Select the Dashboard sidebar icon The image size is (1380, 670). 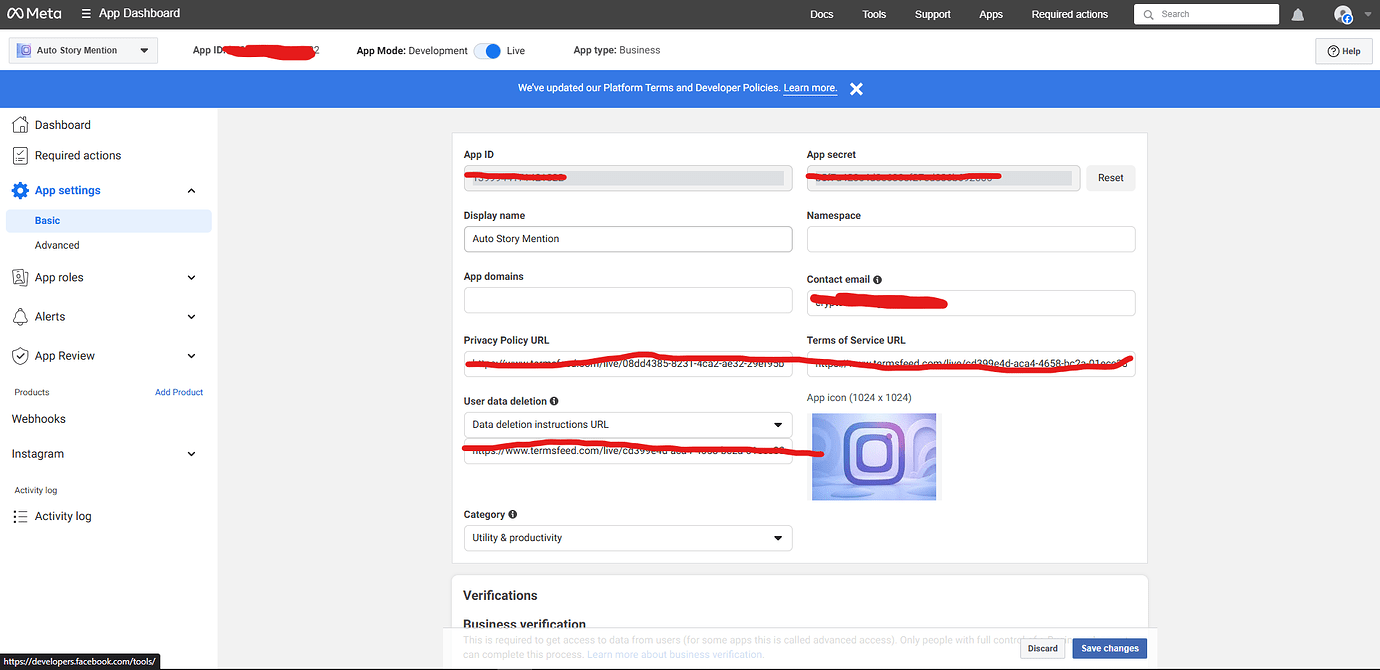[19, 124]
